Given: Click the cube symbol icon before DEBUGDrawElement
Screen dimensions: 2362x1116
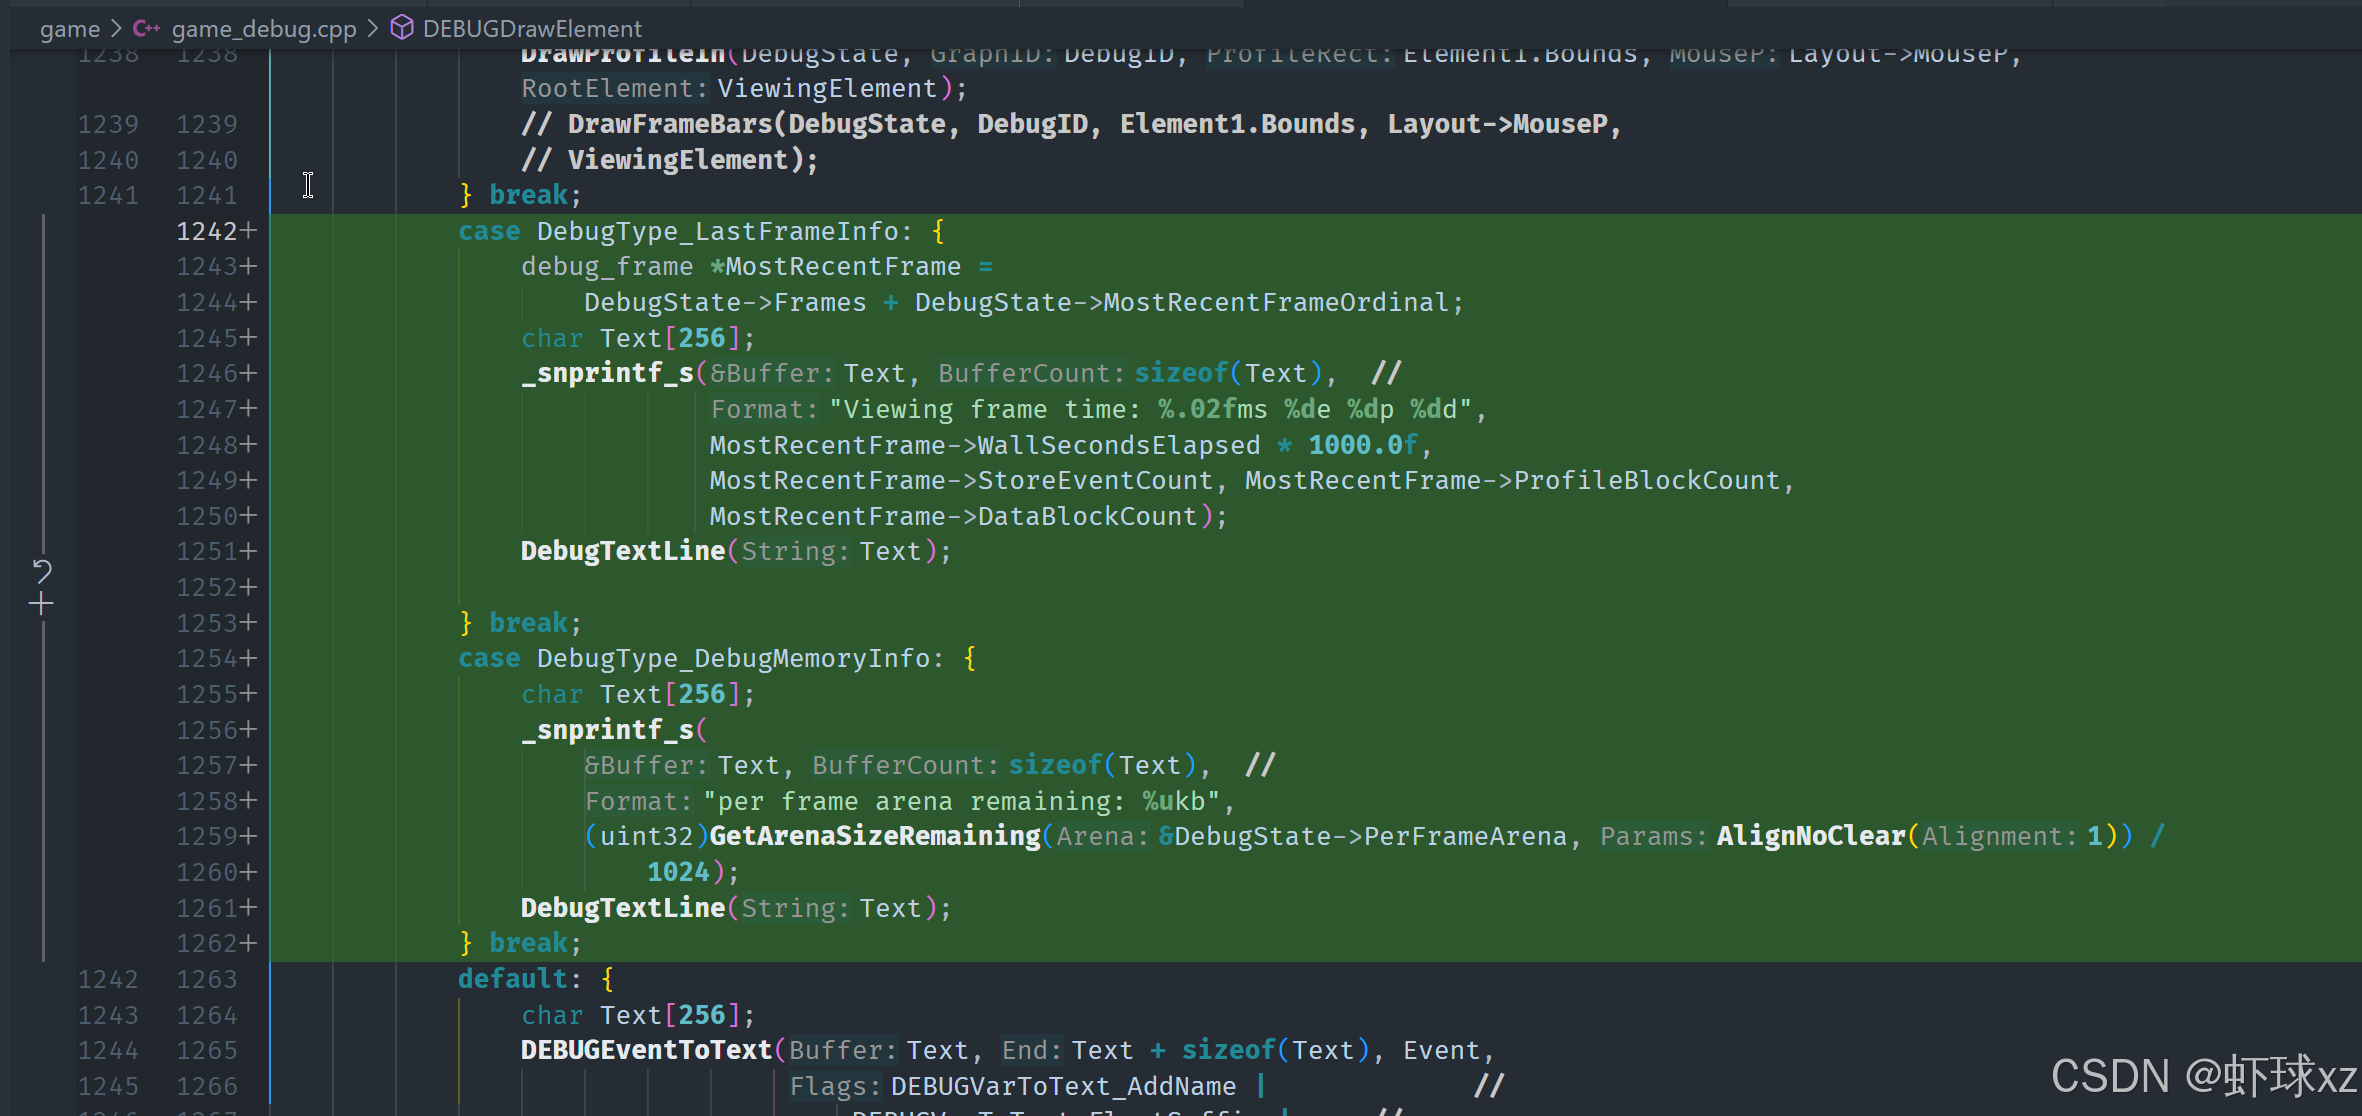Looking at the screenshot, I should coord(402,28).
